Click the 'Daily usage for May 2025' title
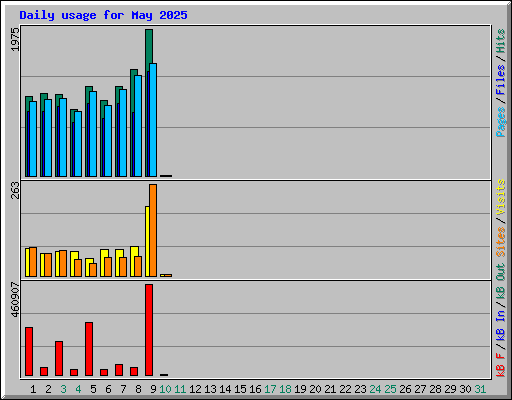This screenshot has width=512, height=400. 103,15
